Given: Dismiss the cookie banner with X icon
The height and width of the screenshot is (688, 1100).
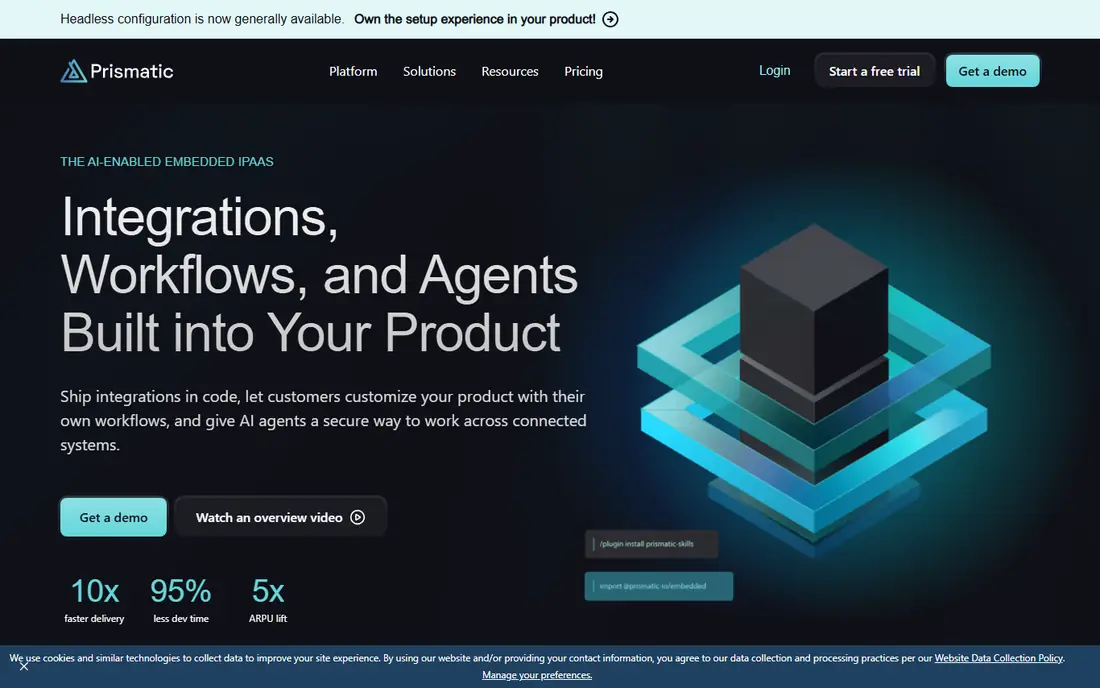Looking at the screenshot, I should point(24,666).
